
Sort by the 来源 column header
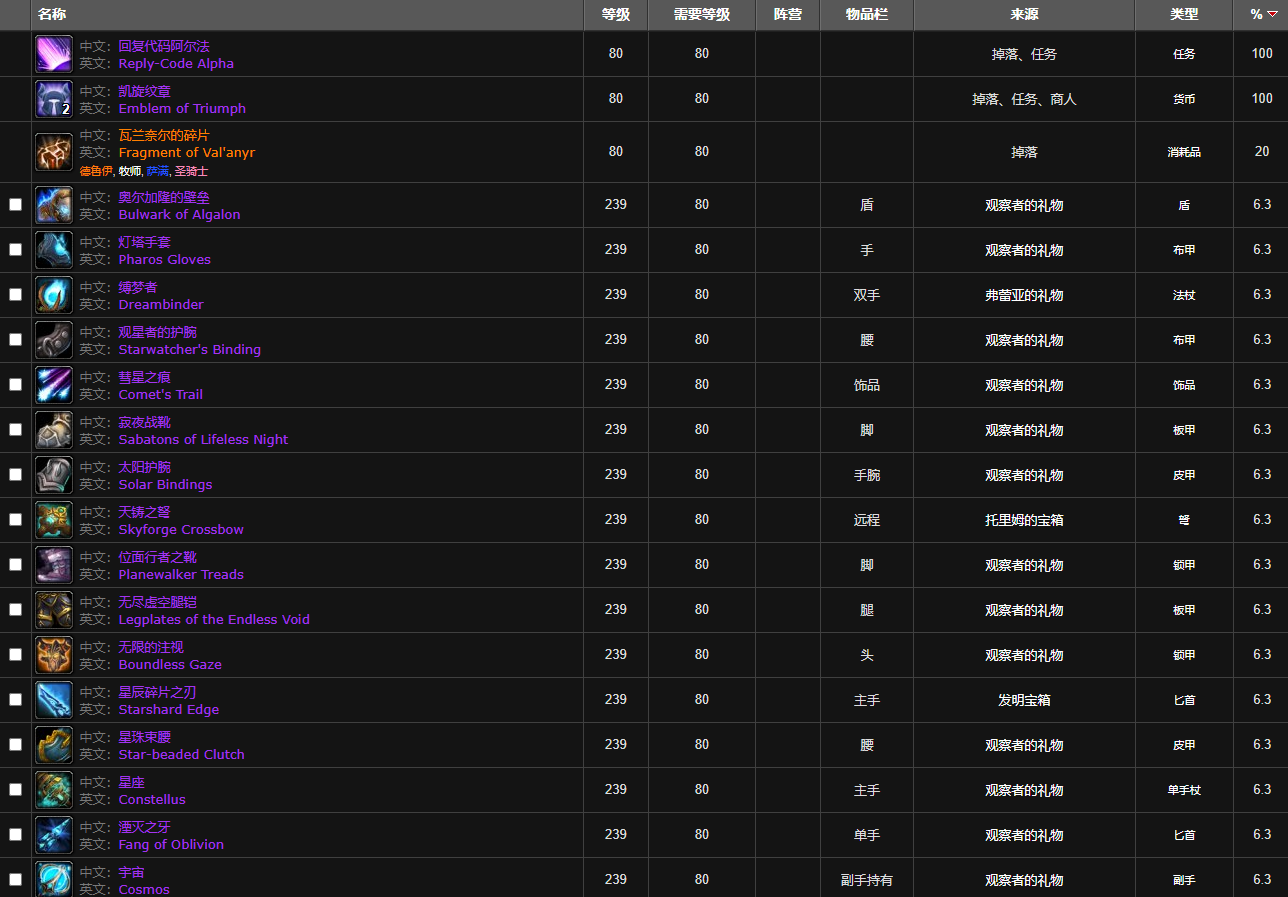click(1024, 15)
